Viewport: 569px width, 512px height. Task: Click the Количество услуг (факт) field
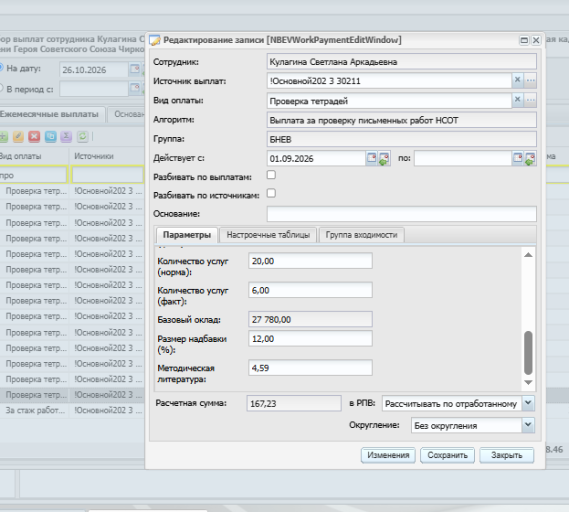tap(310, 290)
